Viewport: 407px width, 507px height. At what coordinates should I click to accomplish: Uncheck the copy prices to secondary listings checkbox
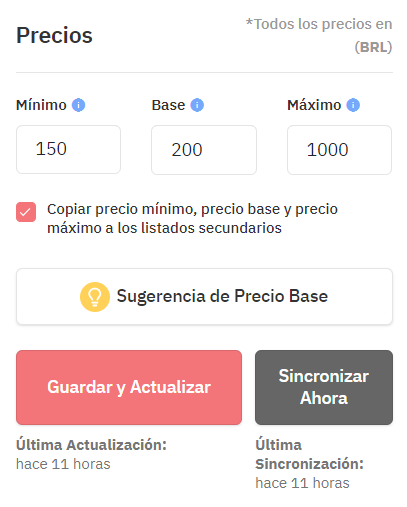tap(26, 212)
